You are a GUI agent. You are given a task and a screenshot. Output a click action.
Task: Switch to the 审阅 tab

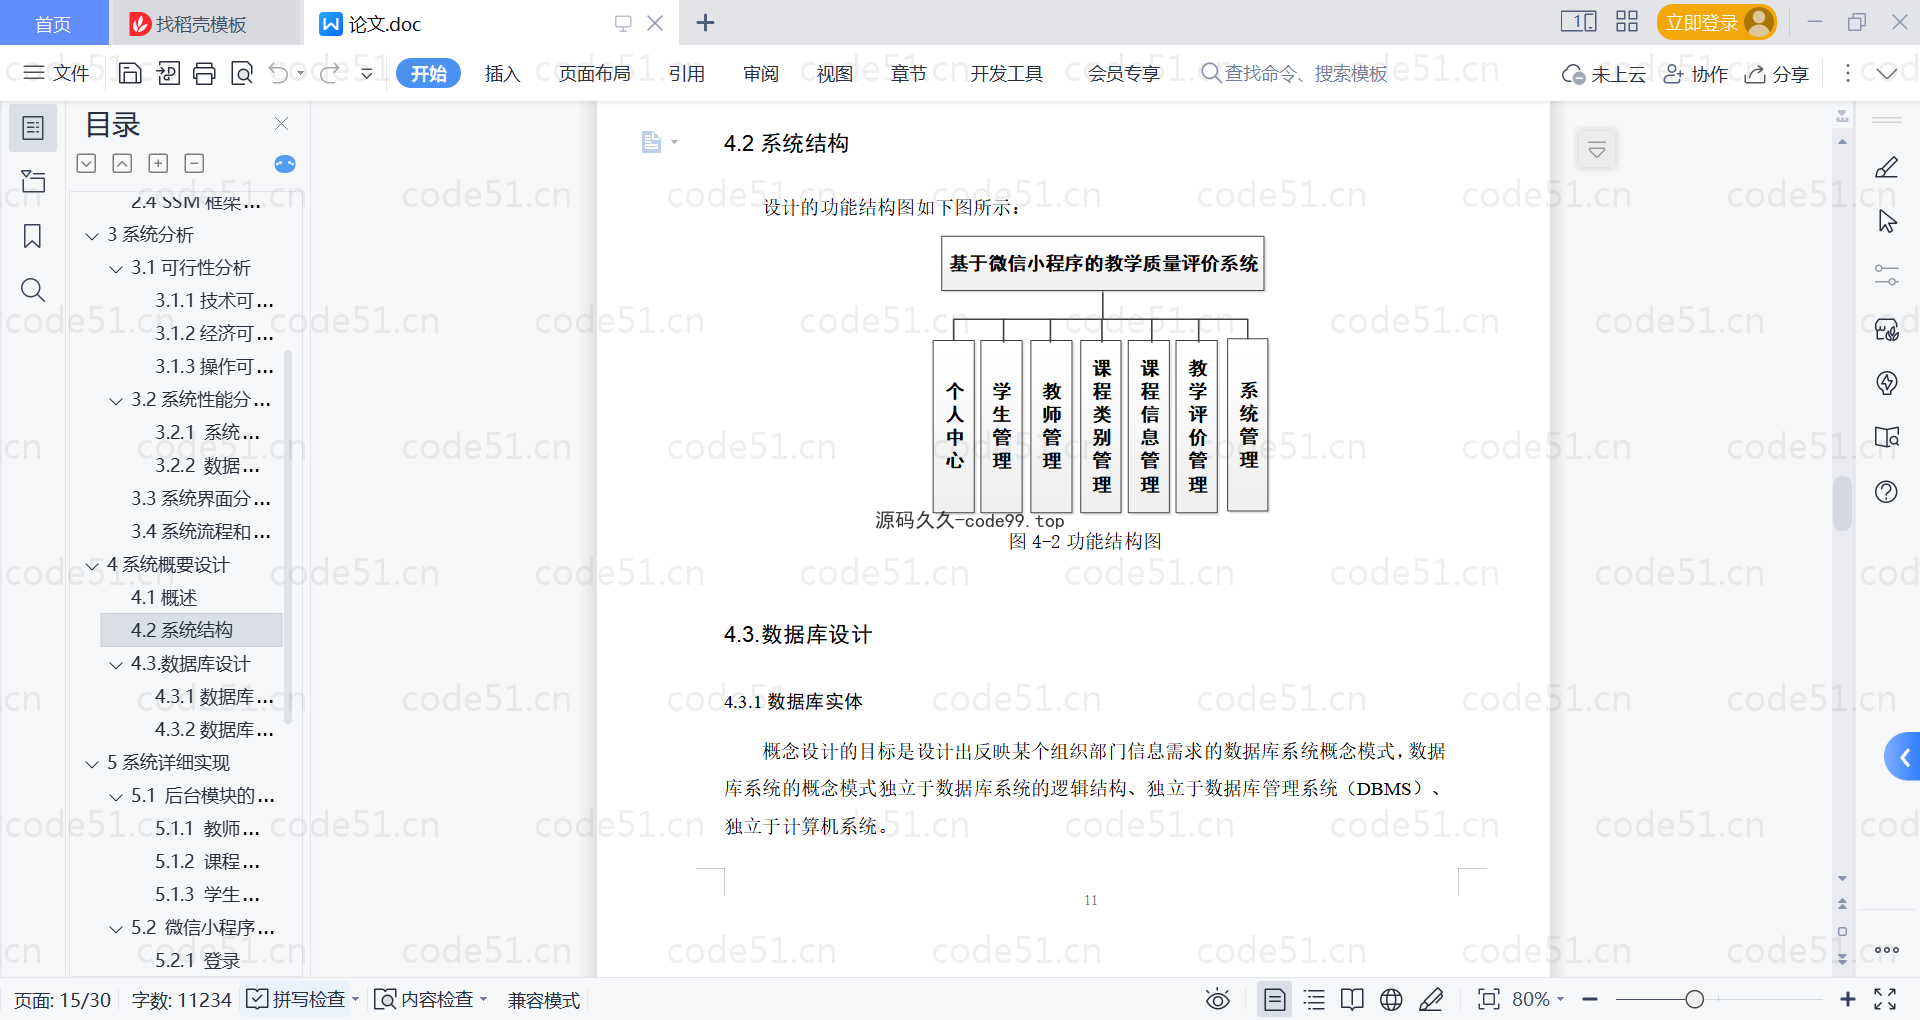761,73
